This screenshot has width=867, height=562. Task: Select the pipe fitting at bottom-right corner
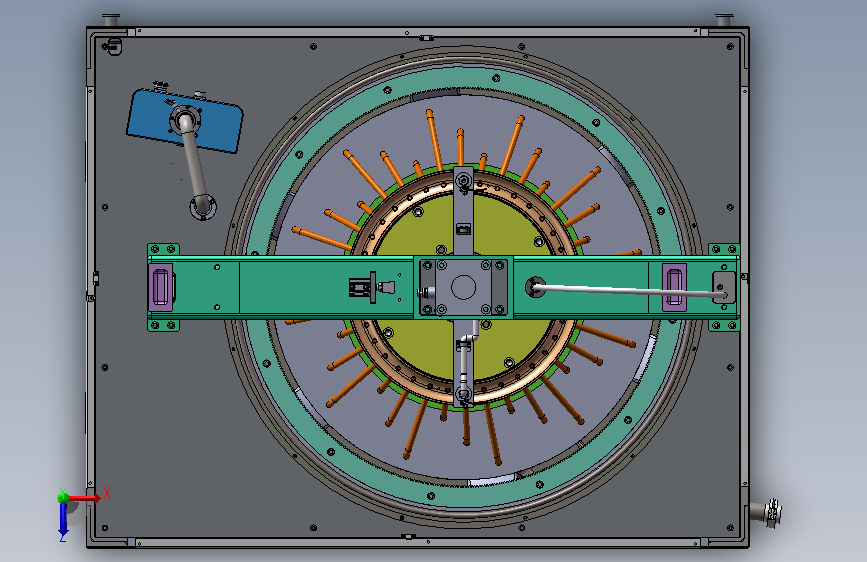click(x=766, y=512)
